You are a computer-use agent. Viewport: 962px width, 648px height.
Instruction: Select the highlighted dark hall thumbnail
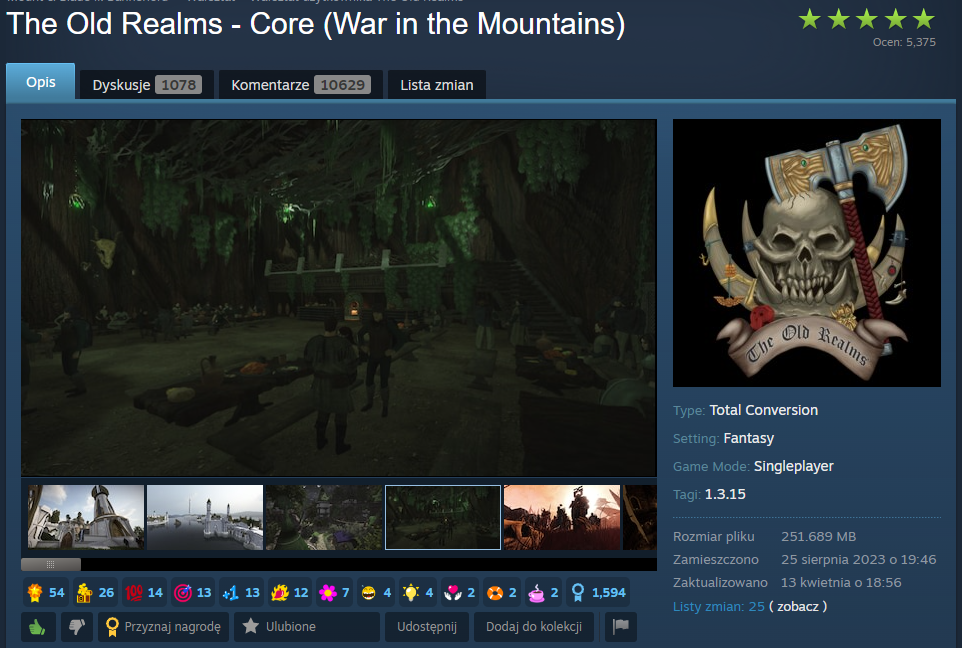coord(443,517)
